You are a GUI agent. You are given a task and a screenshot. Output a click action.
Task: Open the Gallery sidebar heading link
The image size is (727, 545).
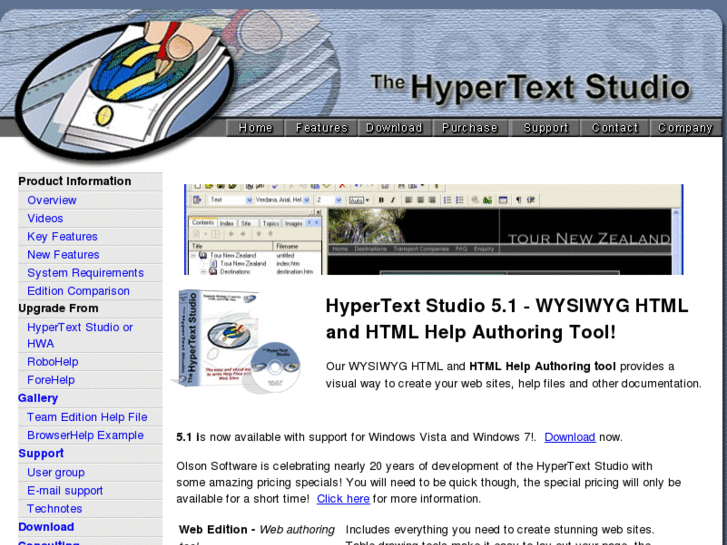[38, 398]
